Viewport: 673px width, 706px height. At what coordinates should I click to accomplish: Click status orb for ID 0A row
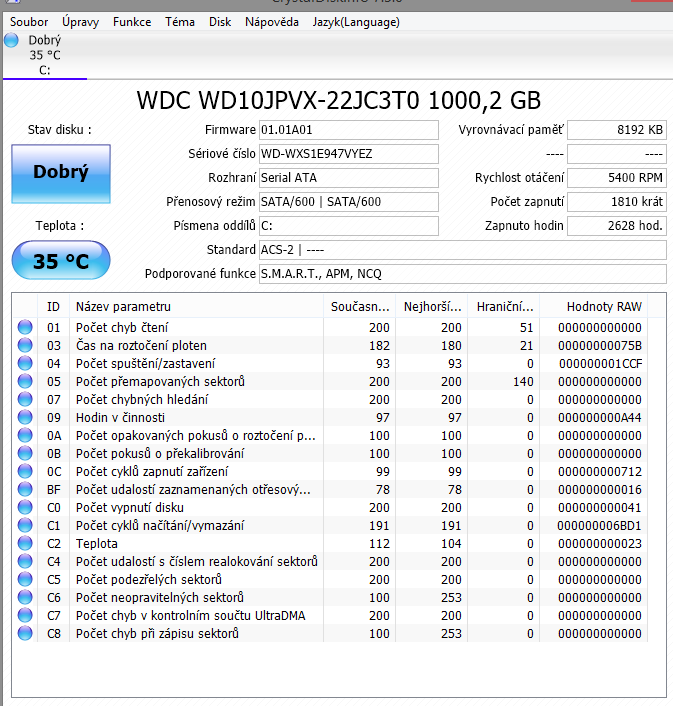pyautogui.click(x=25, y=435)
